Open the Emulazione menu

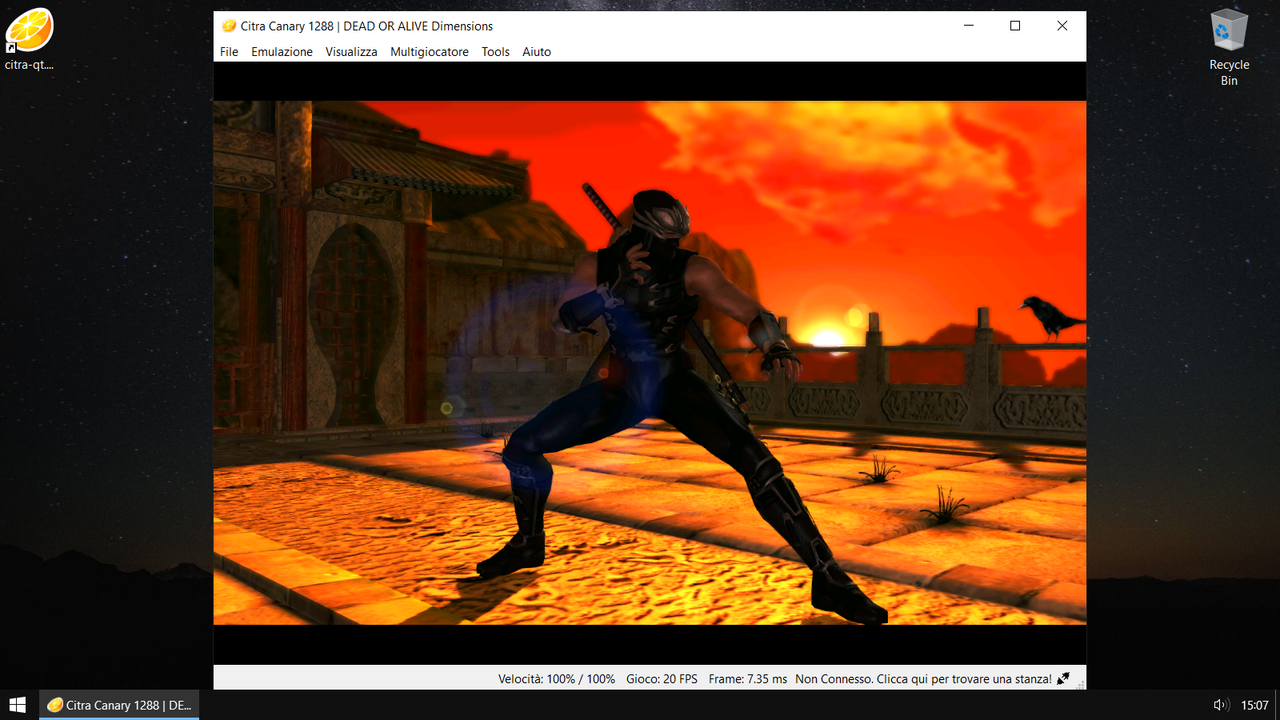[x=282, y=52]
